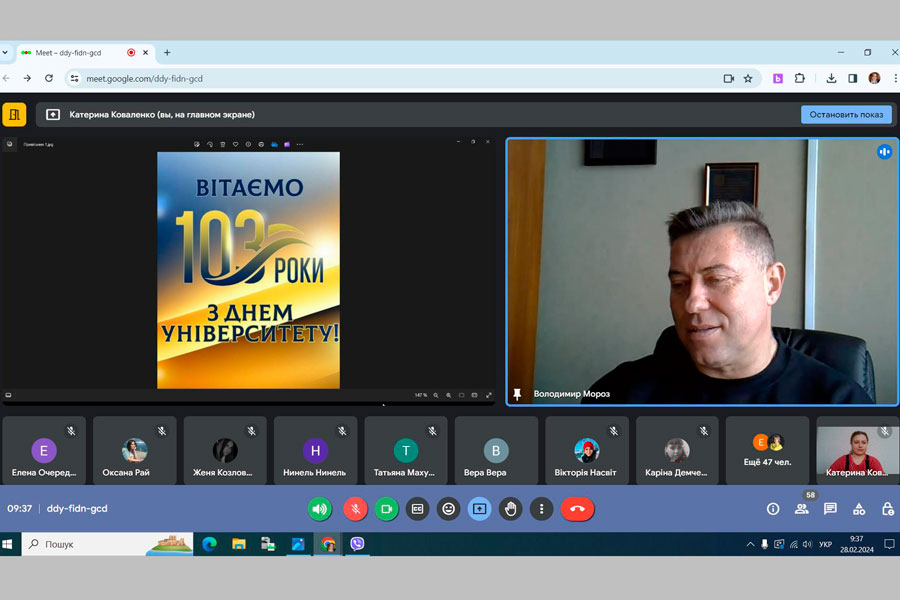The height and width of the screenshot is (600, 900).
Task: Select Вікторія Насвіт participant tile
Action: pyautogui.click(x=586, y=451)
